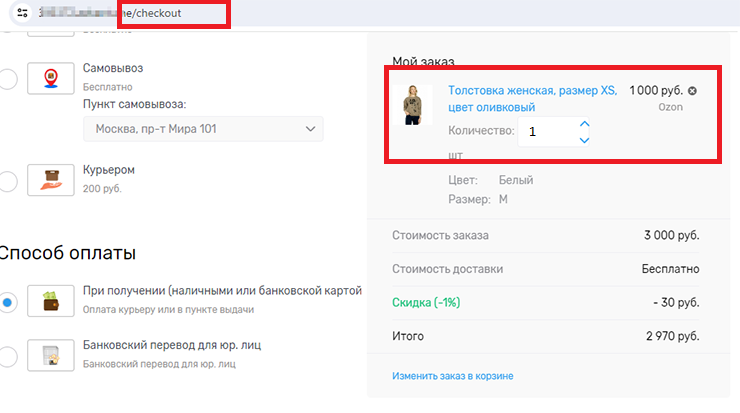Select the При получении payment radio button

pyautogui.click(x=7, y=301)
